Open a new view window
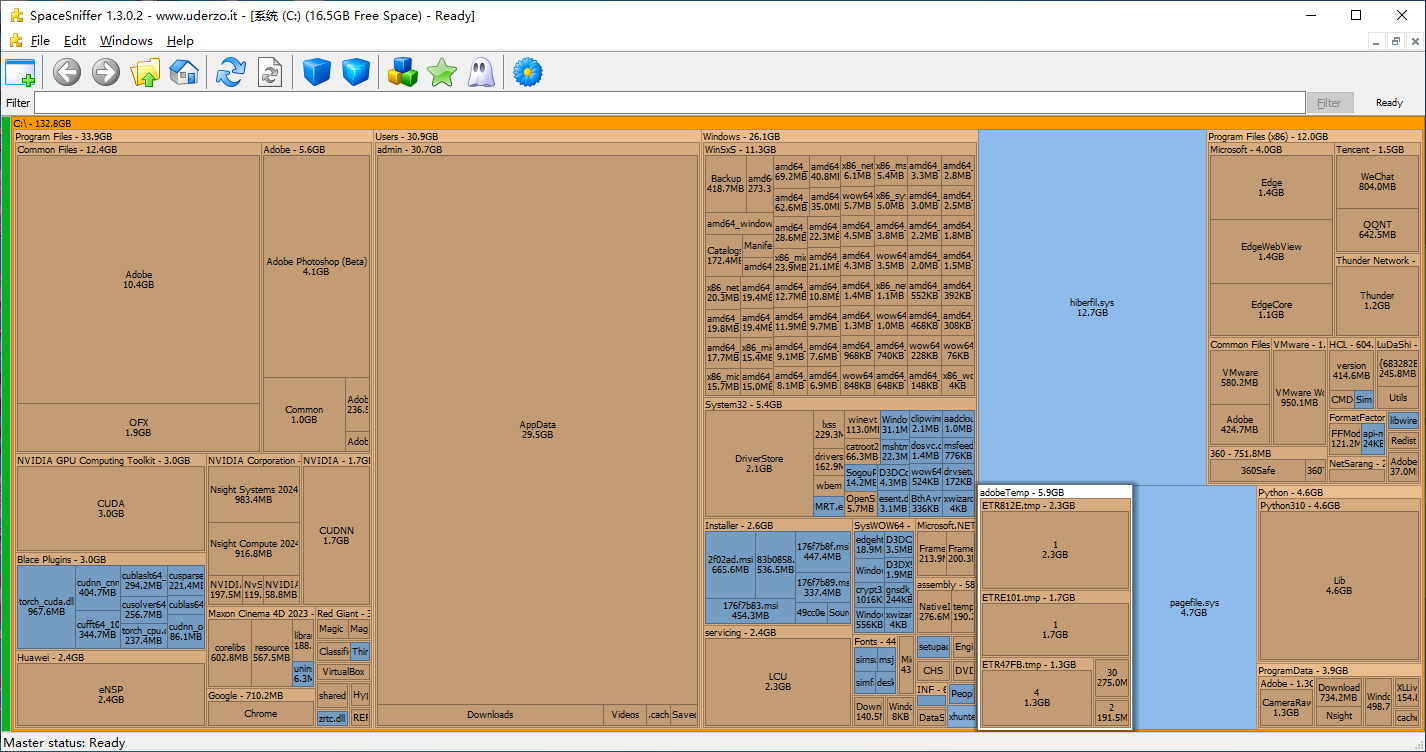The width and height of the screenshot is (1426, 752). (20, 72)
